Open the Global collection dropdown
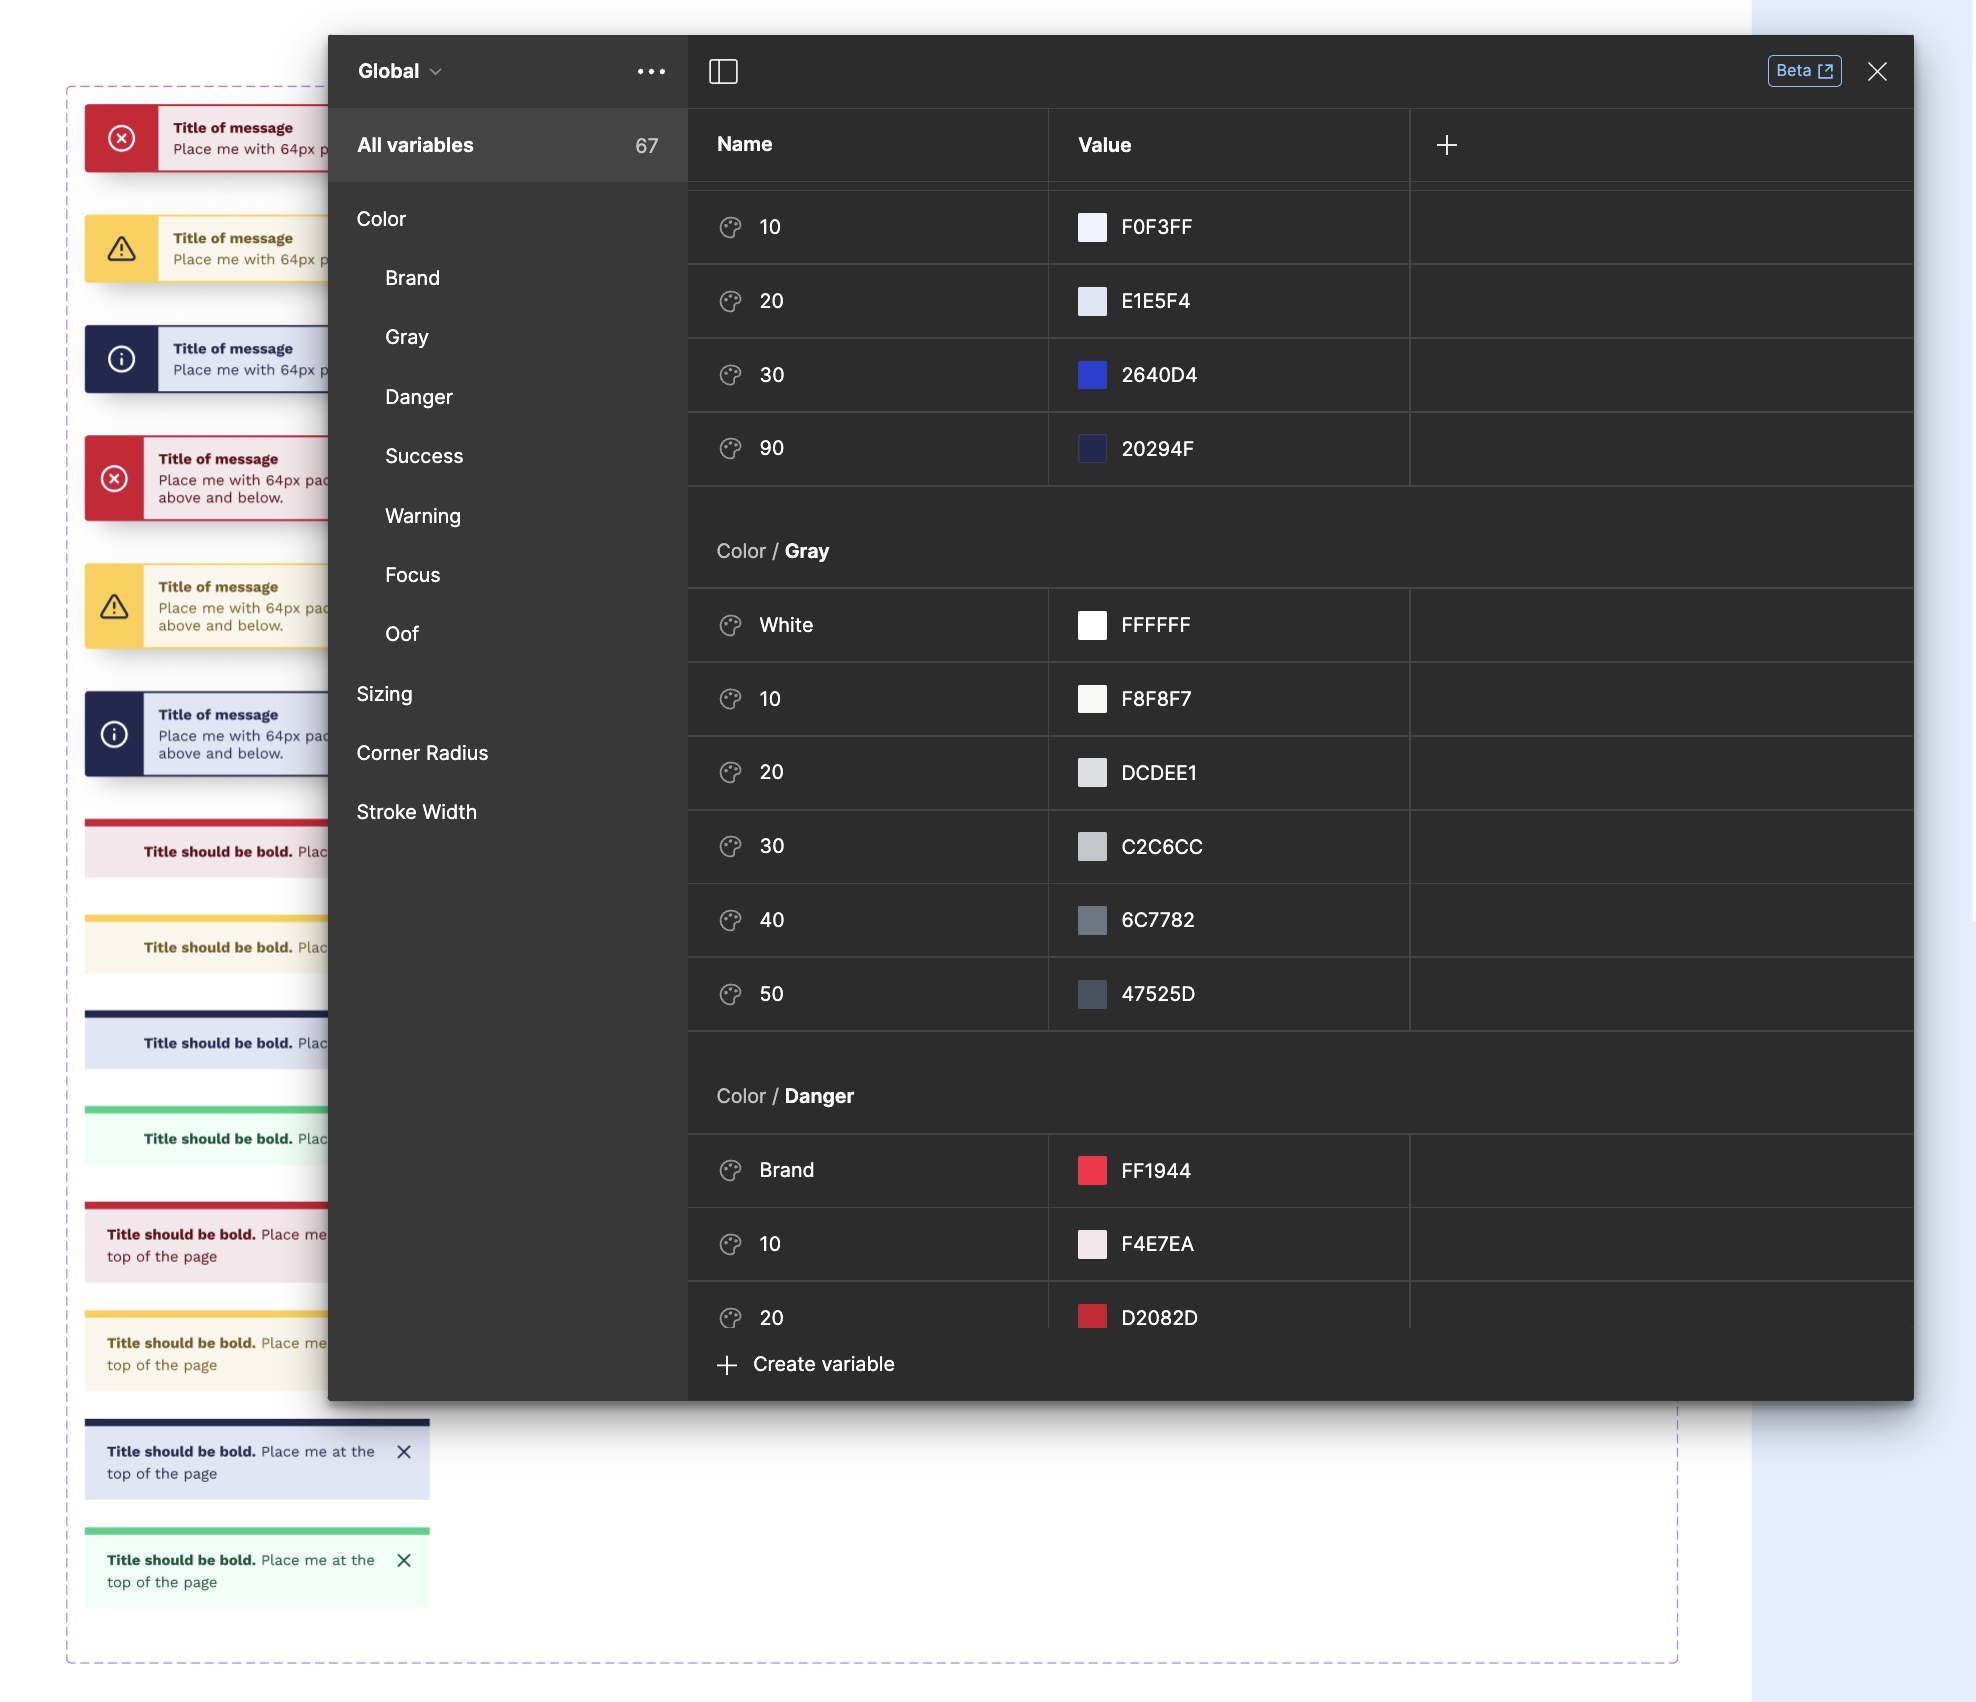Image resolution: width=1976 pixels, height=1702 pixels. point(398,71)
